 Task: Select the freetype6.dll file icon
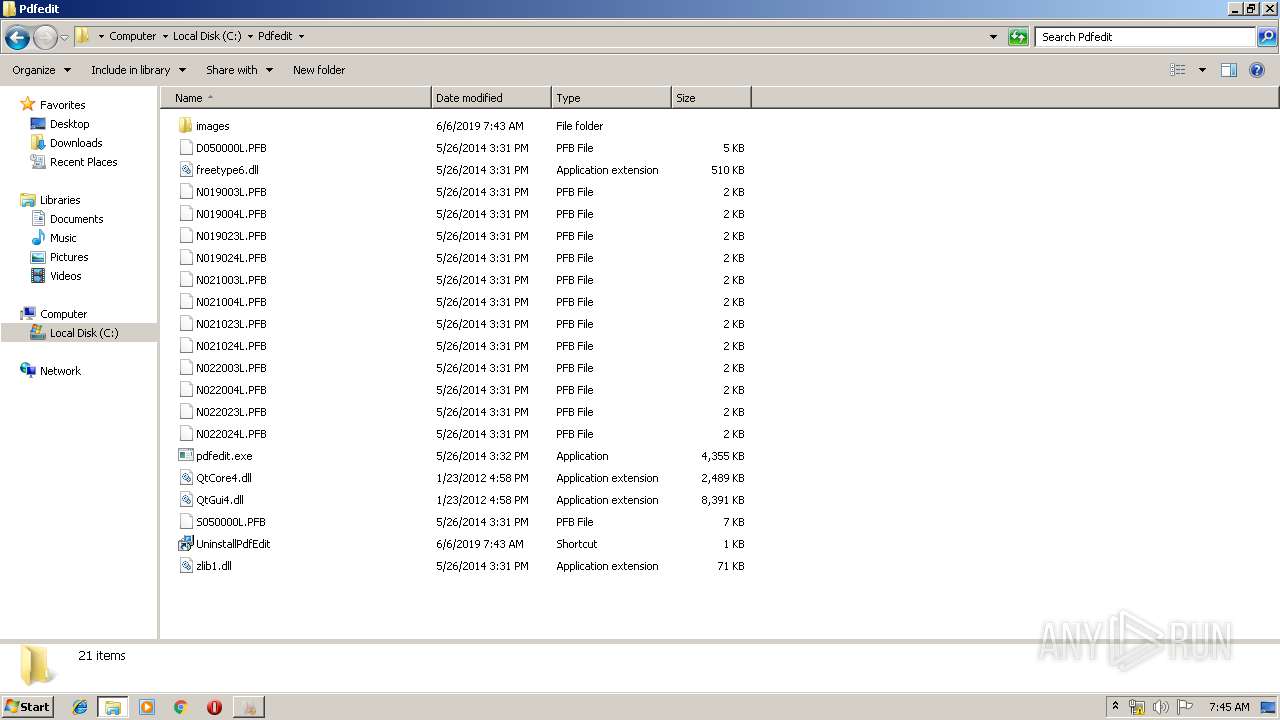185,170
